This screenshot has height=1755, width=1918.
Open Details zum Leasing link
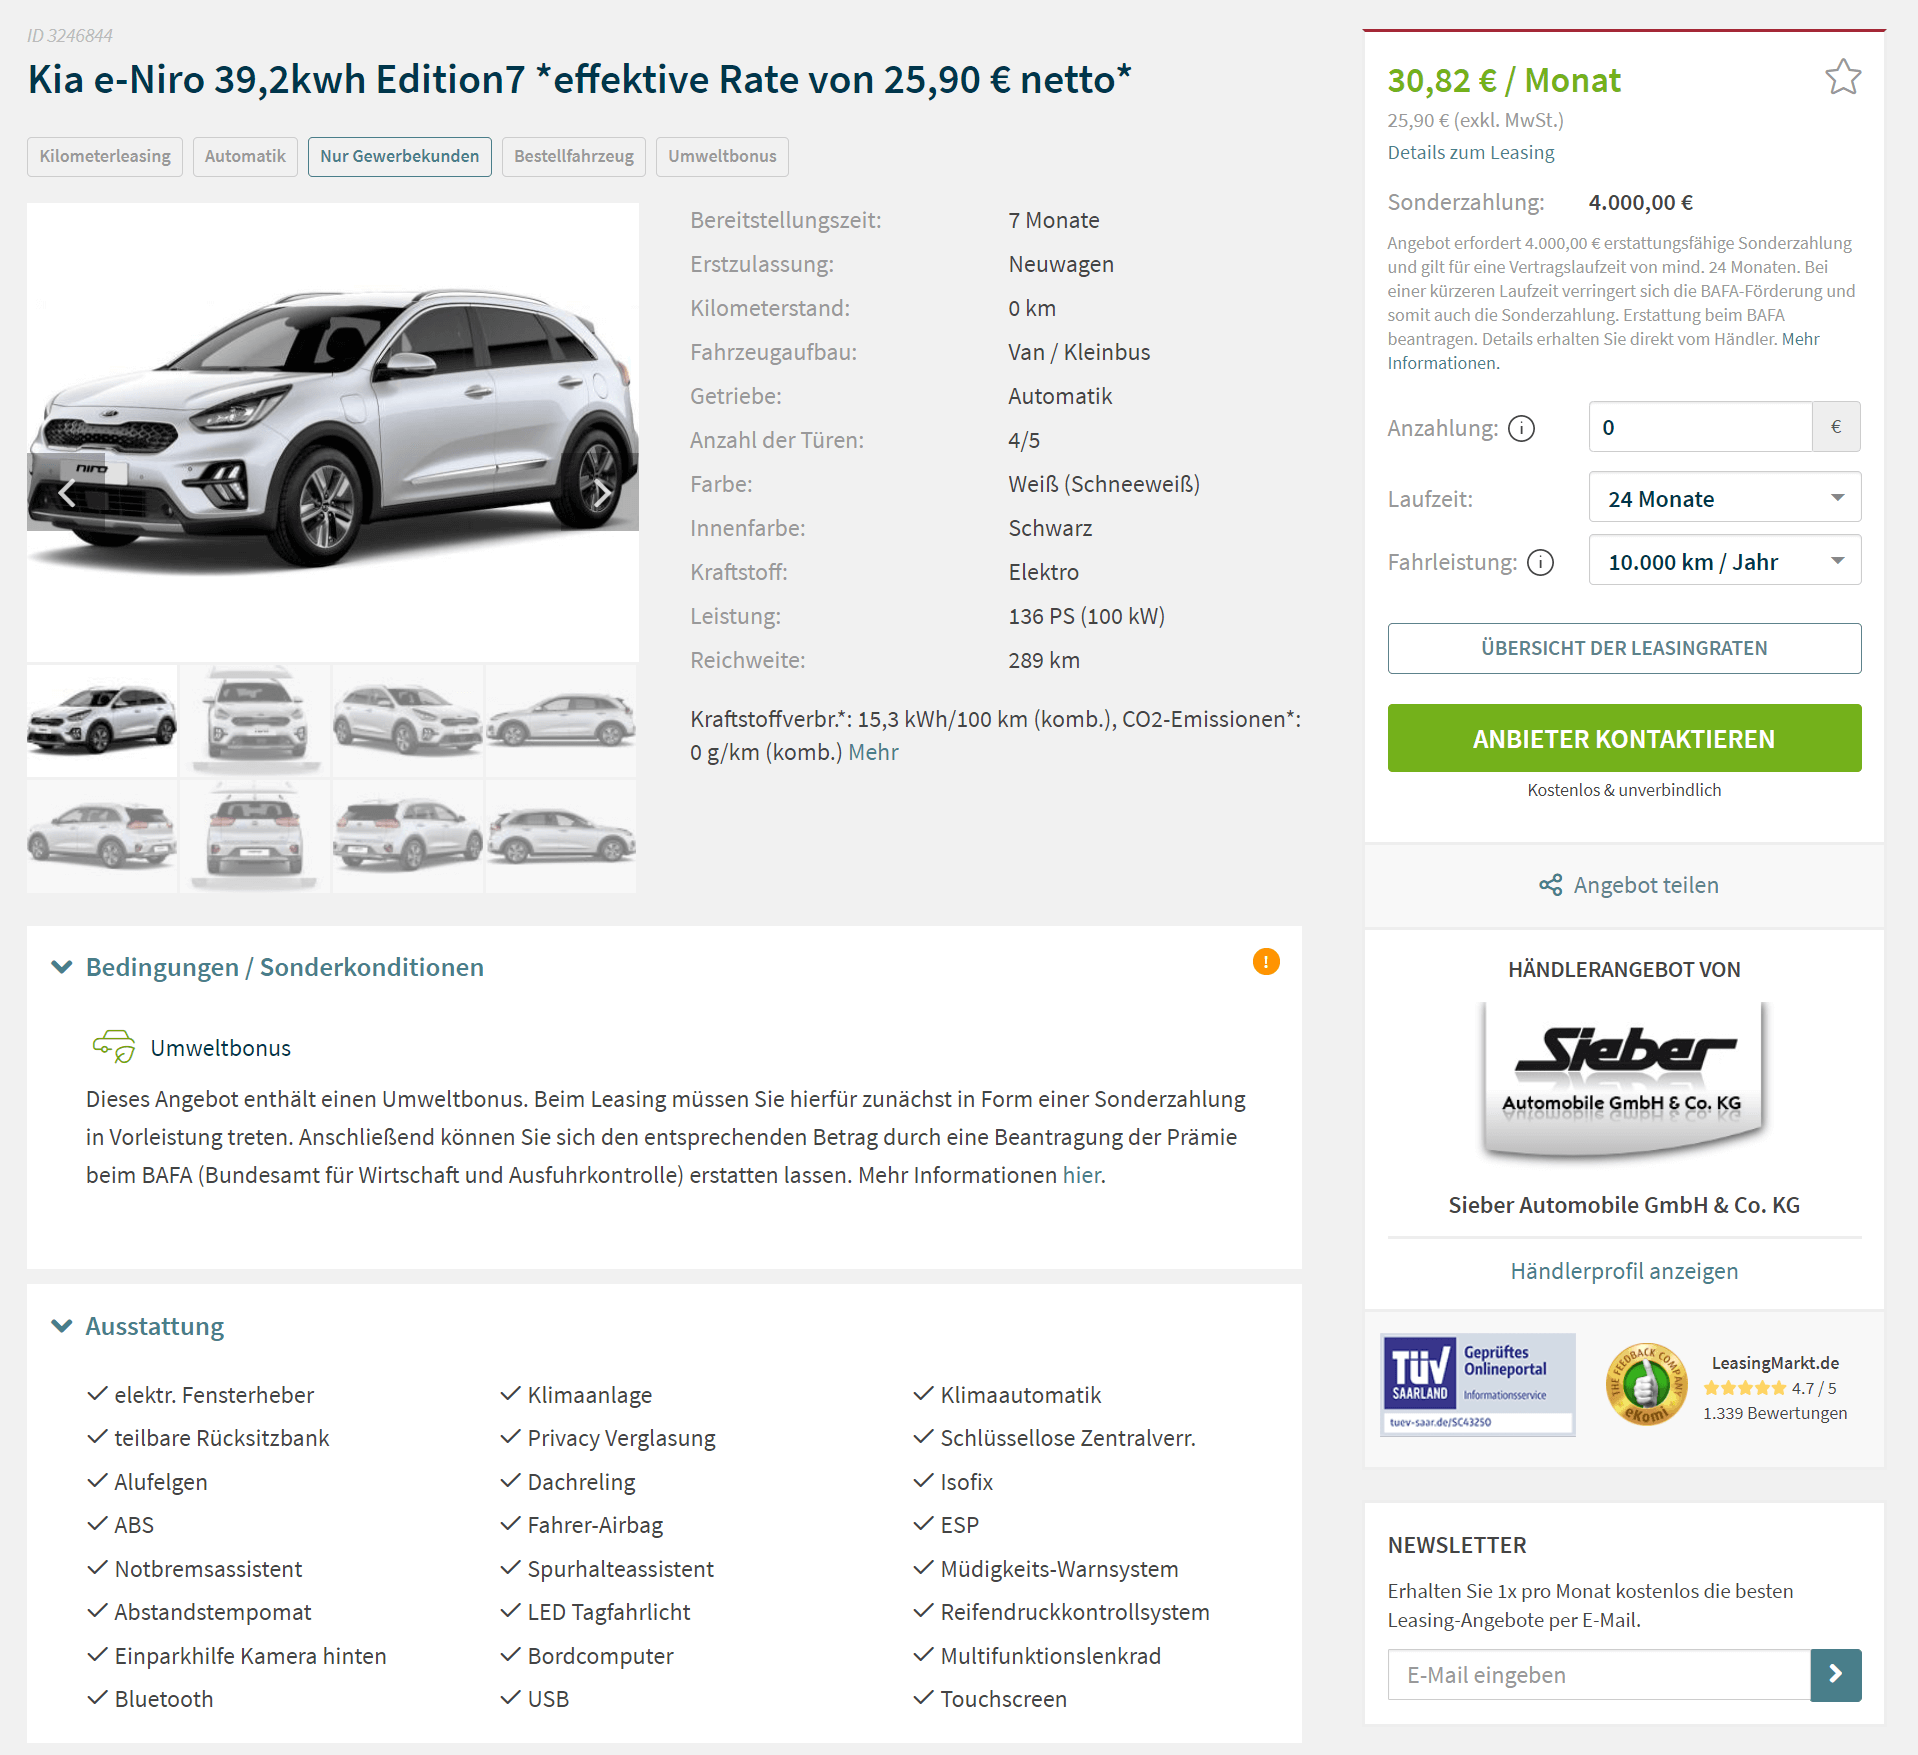(x=1471, y=152)
